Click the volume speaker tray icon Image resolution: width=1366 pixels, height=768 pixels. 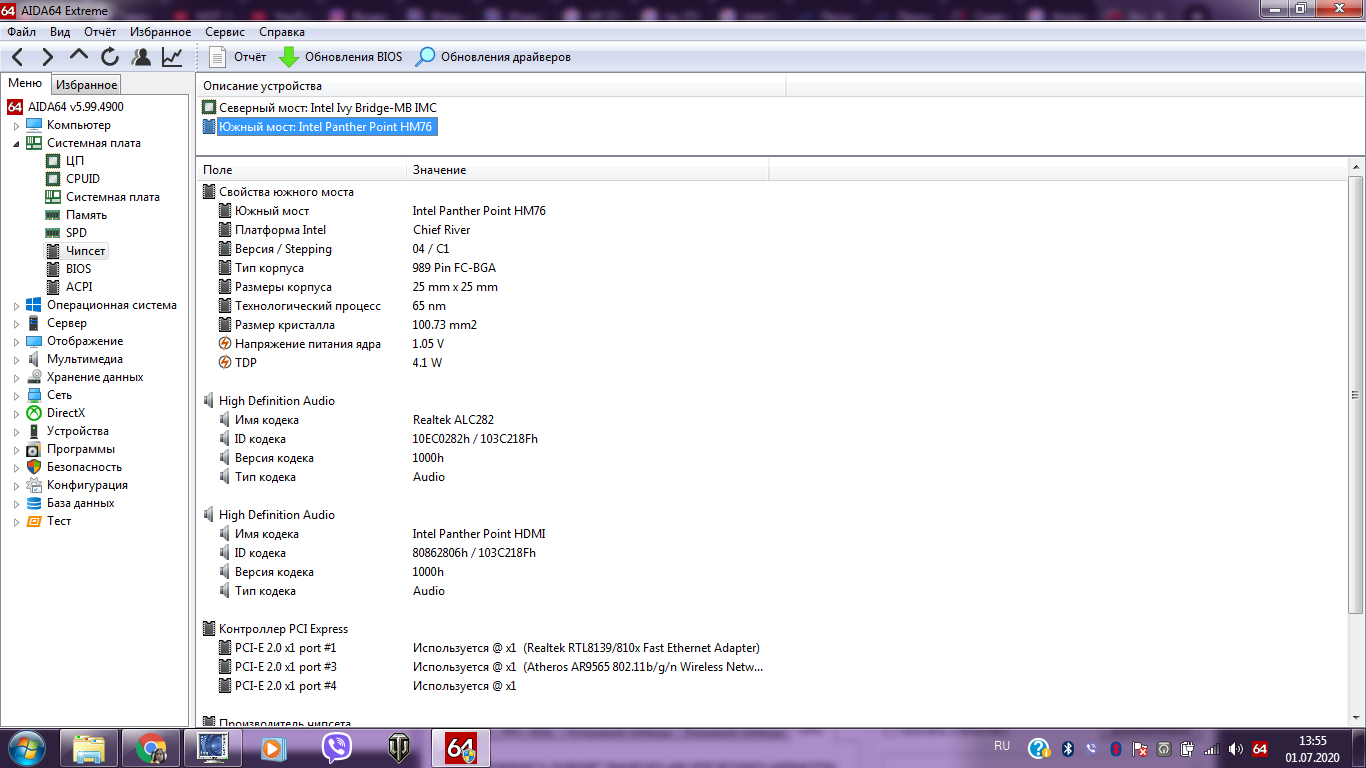[1236, 749]
